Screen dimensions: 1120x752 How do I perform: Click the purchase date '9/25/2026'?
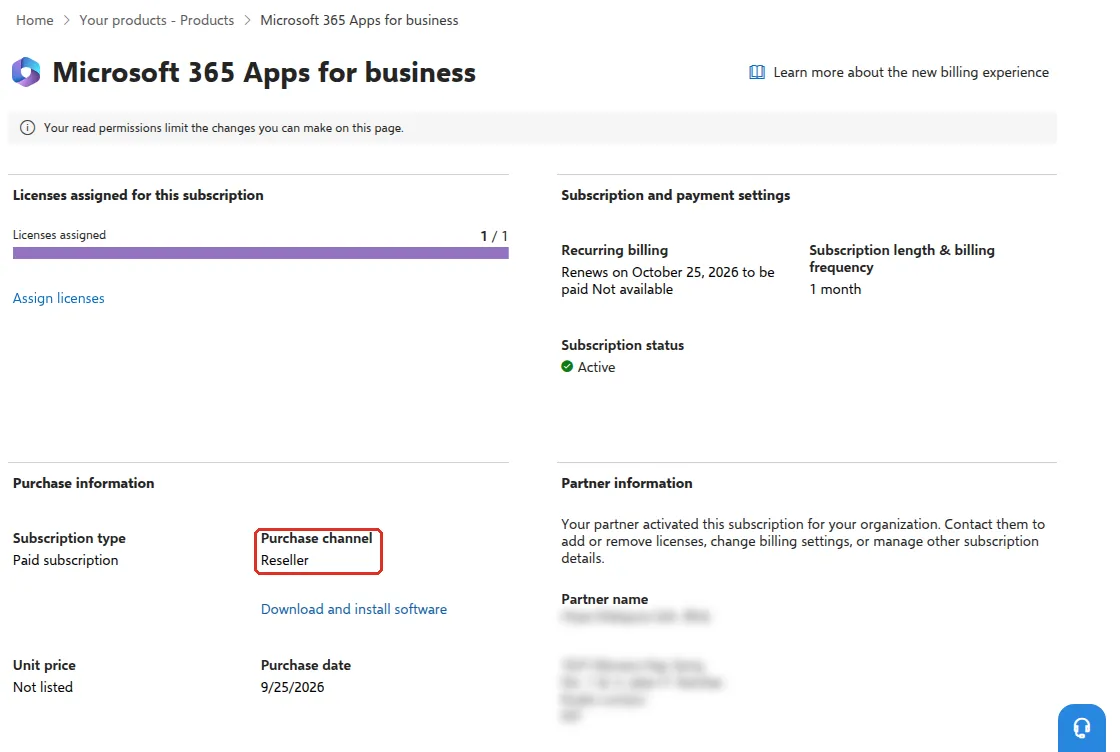point(292,687)
